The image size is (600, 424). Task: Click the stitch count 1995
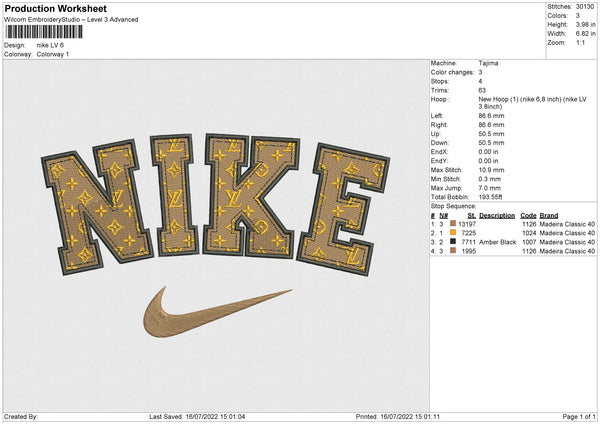pyautogui.click(x=469, y=251)
